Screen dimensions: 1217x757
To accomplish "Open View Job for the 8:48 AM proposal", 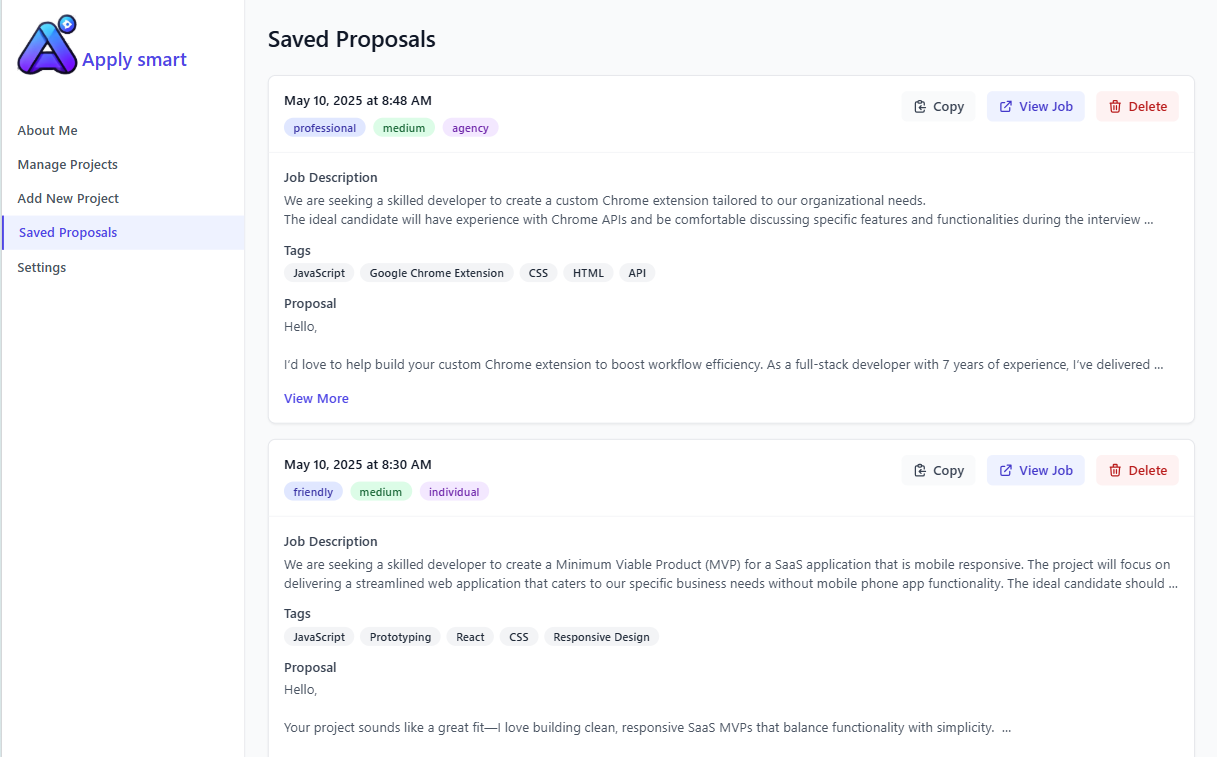I will (1035, 107).
